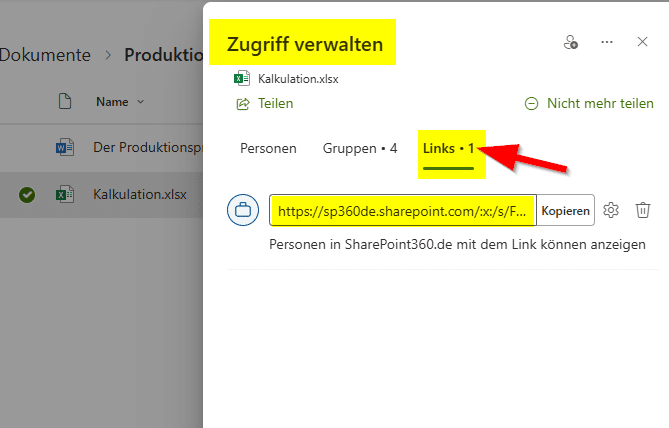Image resolution: width=669 pixels, height=428 pixels.
Task: Click the grant access person icon
Action: coord(571,42)
